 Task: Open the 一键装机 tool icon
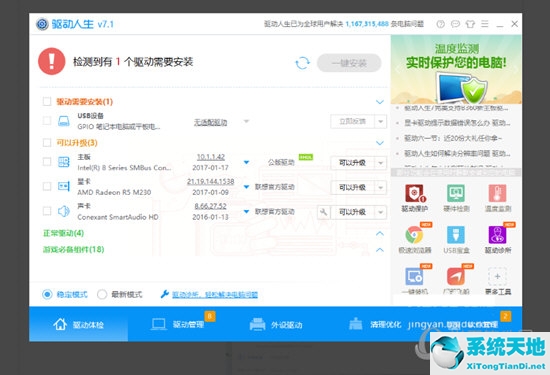pos(415,277)
